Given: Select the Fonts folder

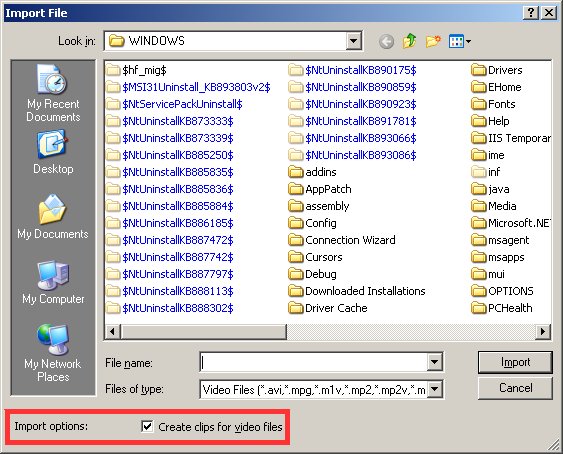Looking at the screenshot, I should click(x=493, y=104).
